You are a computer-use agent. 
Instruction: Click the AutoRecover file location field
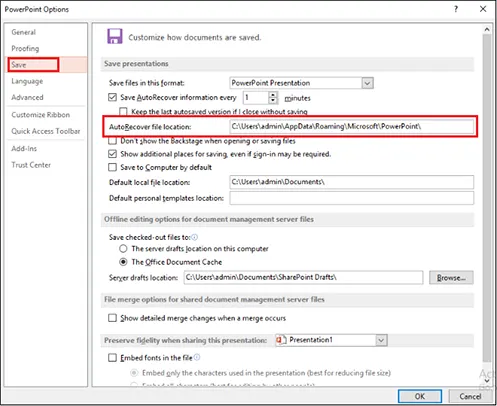352,126
